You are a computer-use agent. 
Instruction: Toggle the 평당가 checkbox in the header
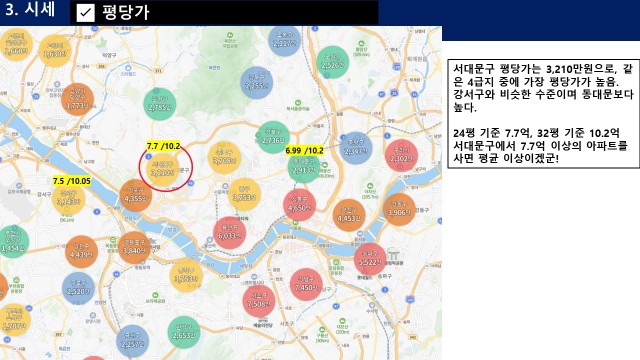(x=85, y=13)
